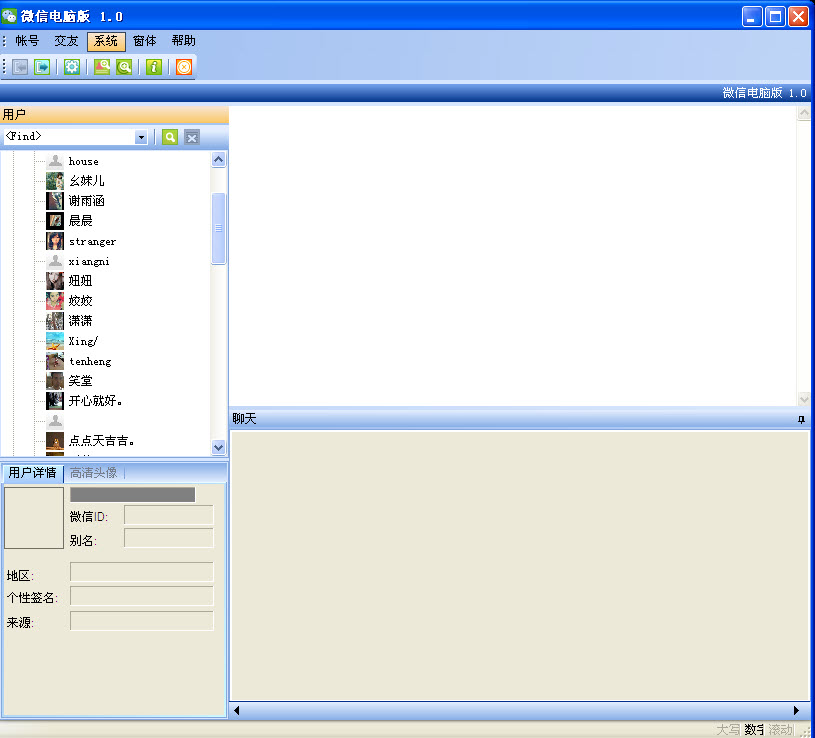Screen dimensions: 815x738
Task: Click the 聊天 message input area
Action: (x=519, y=565)
